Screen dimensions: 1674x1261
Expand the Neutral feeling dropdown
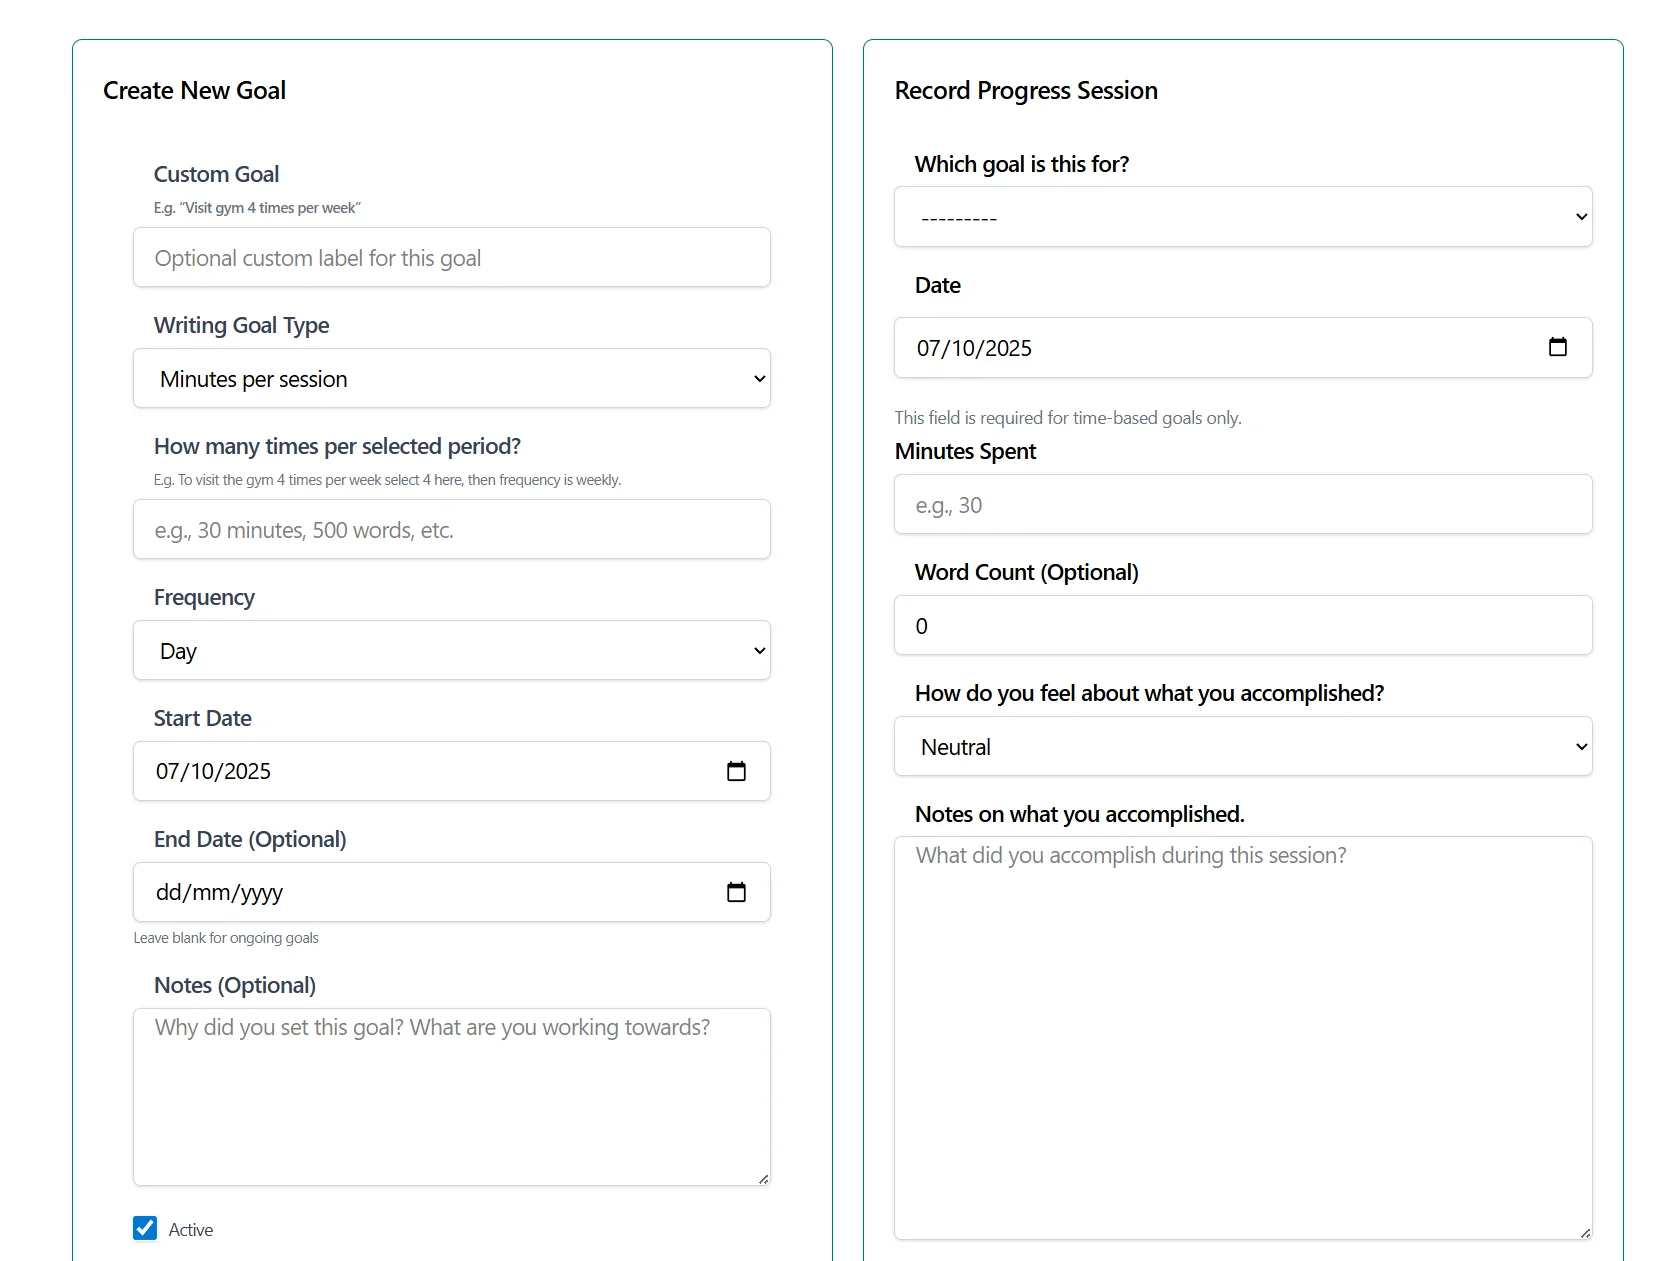coord(1243,747)
